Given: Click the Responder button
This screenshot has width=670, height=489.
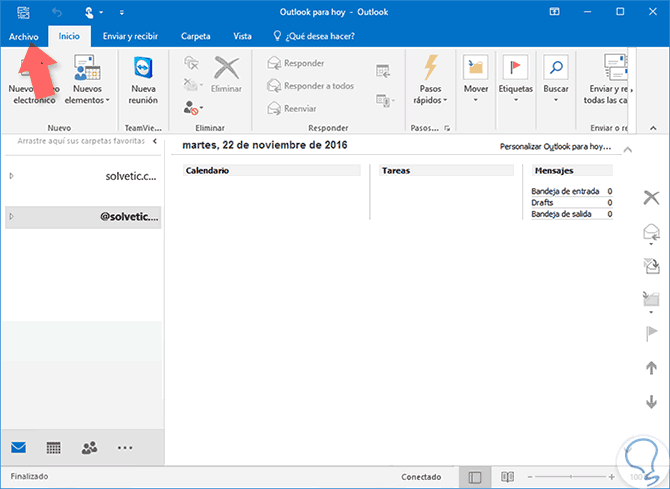Looking at the screenshot, I should 296,63.
